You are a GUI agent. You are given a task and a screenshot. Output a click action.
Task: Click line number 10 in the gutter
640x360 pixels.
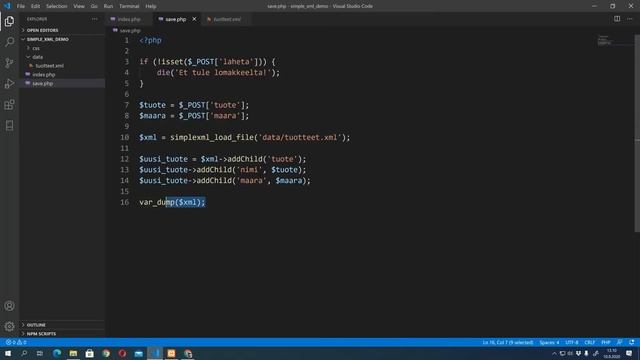(x=125, y=137)
